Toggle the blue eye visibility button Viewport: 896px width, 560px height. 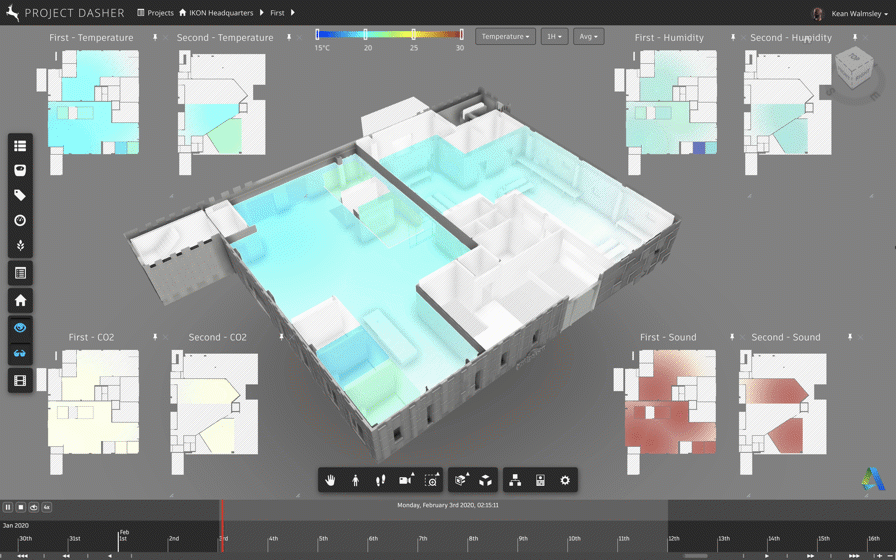coord(20,327)
